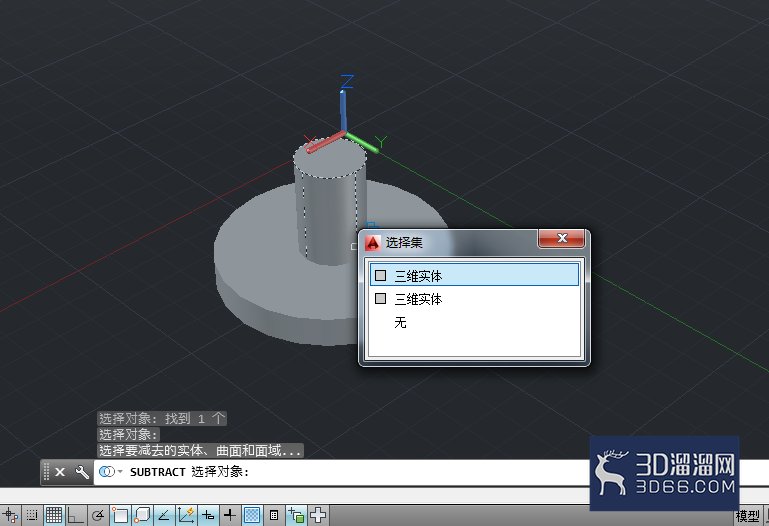Viewport: 769px width, 526px height.
Task: Toggle Object Snap Tracking button
Action: tap(164, 515)
